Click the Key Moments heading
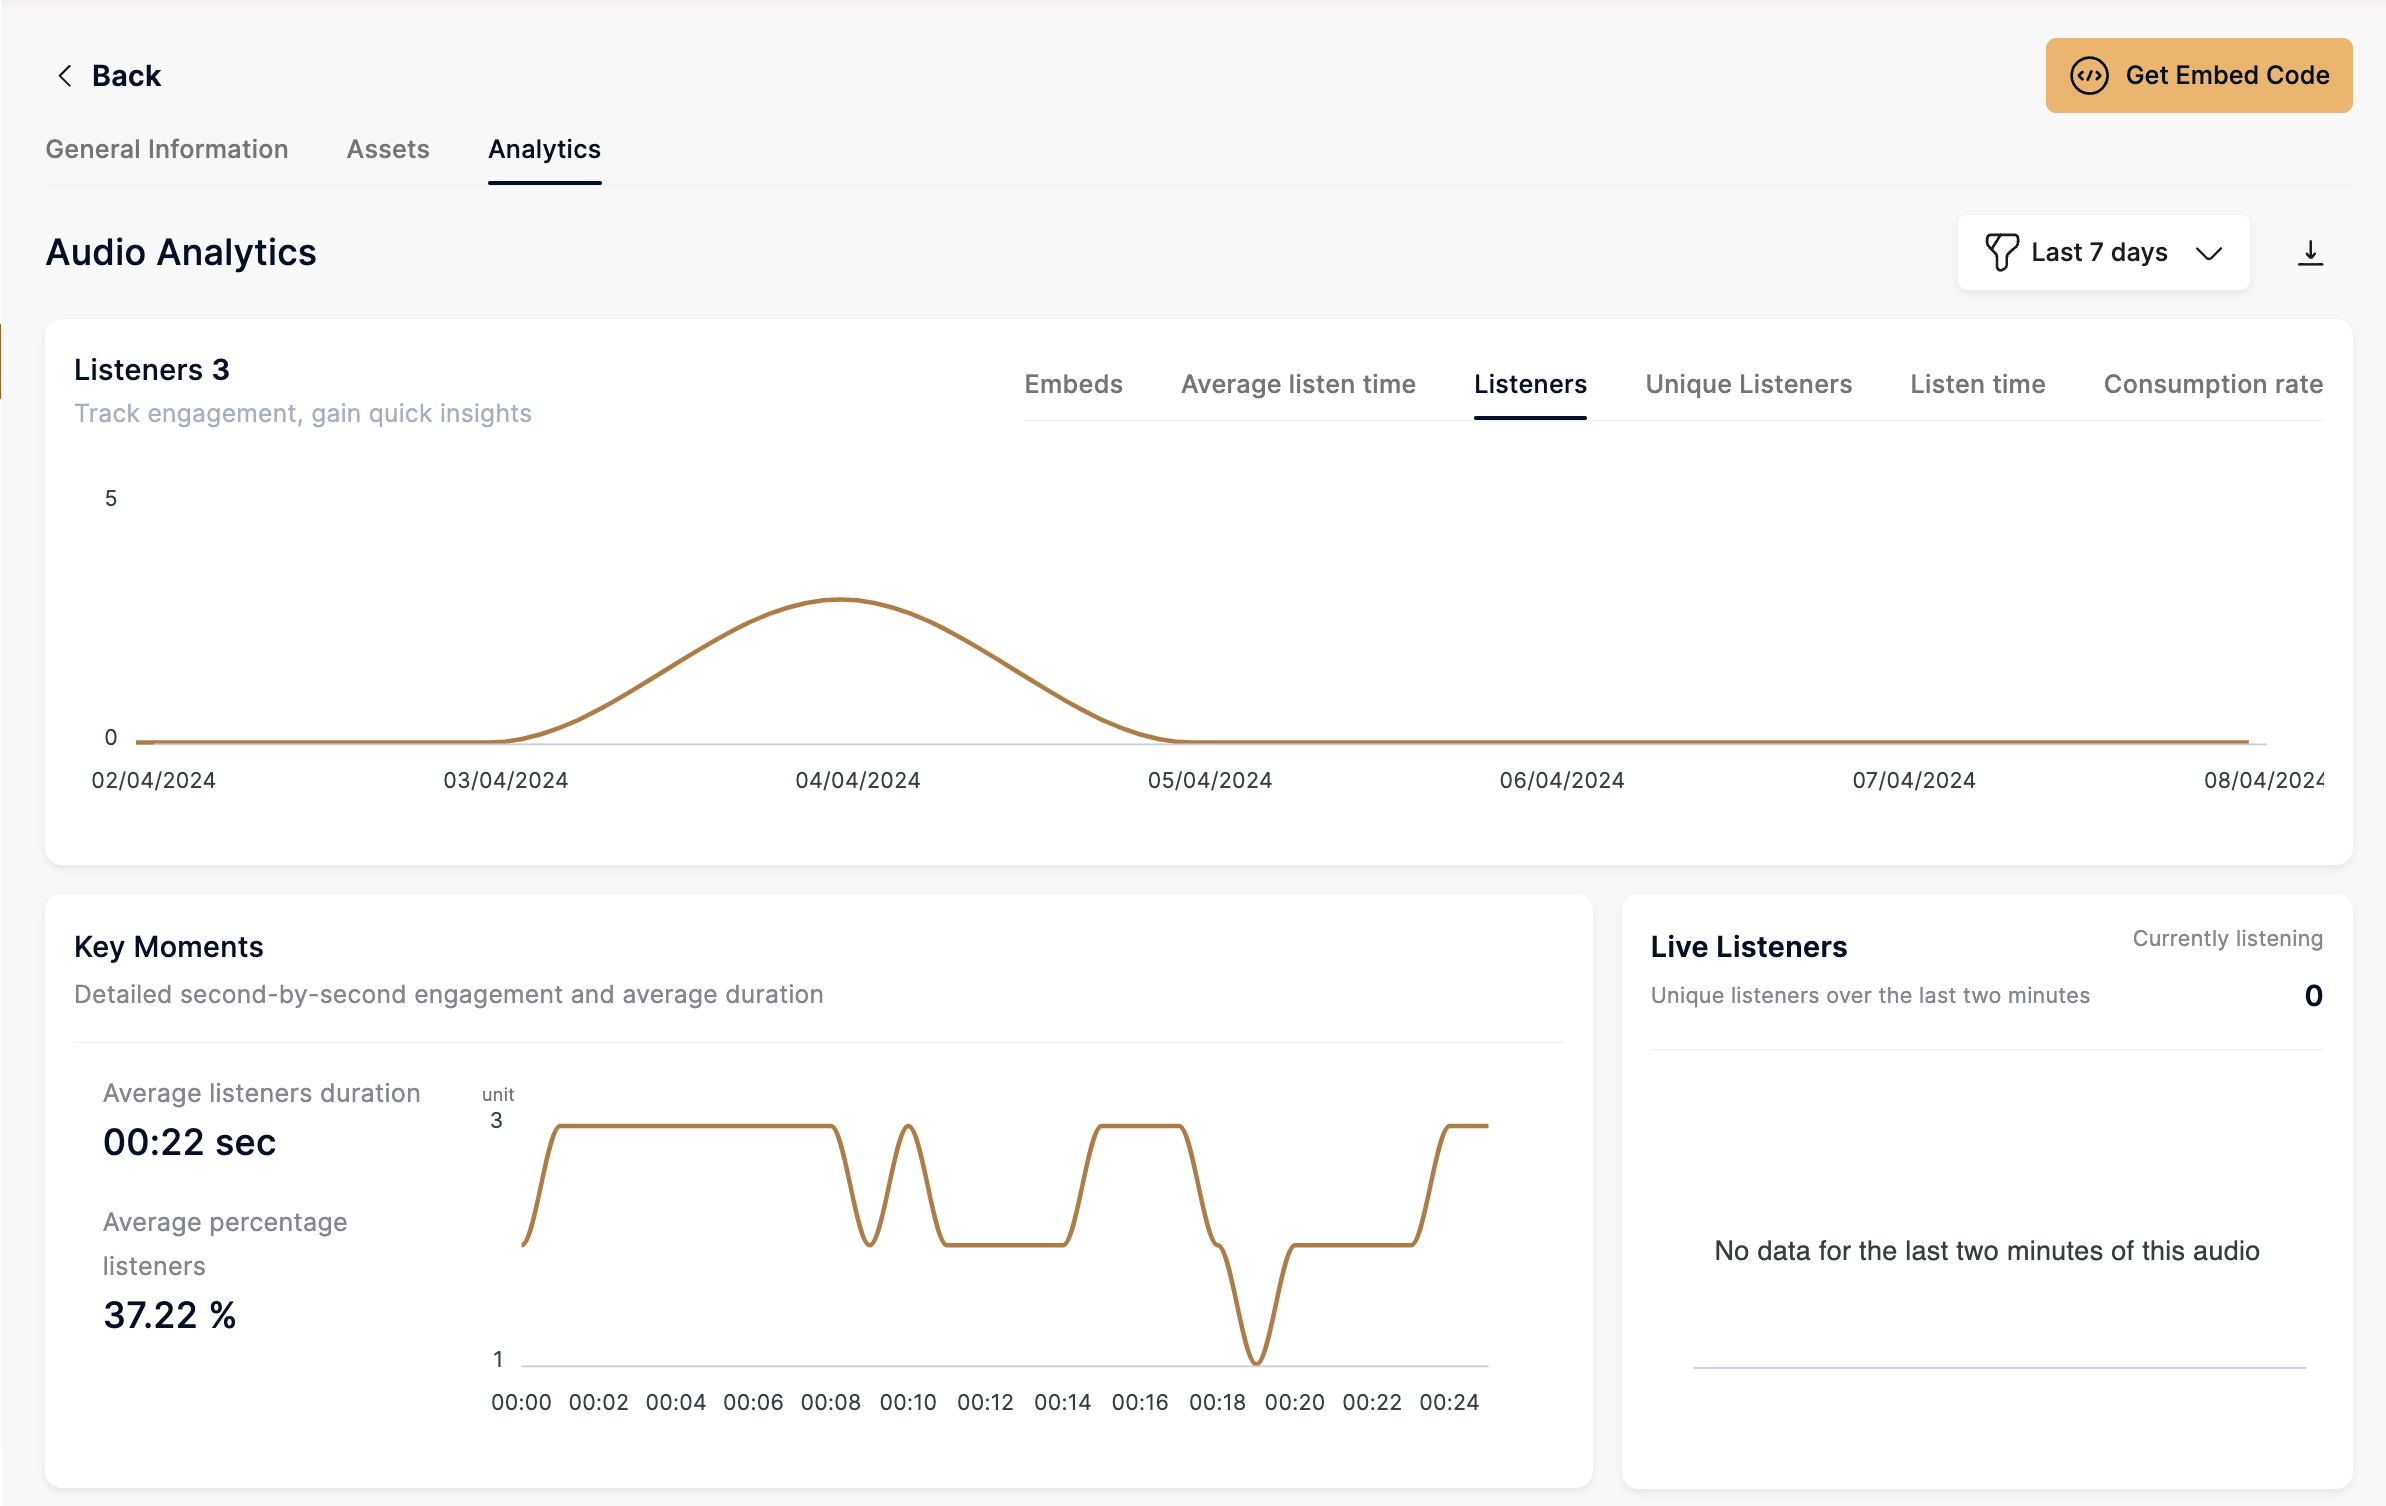Image resolution: width=2386 pixels, height=1506 pixels. click(x=169, y=946)
